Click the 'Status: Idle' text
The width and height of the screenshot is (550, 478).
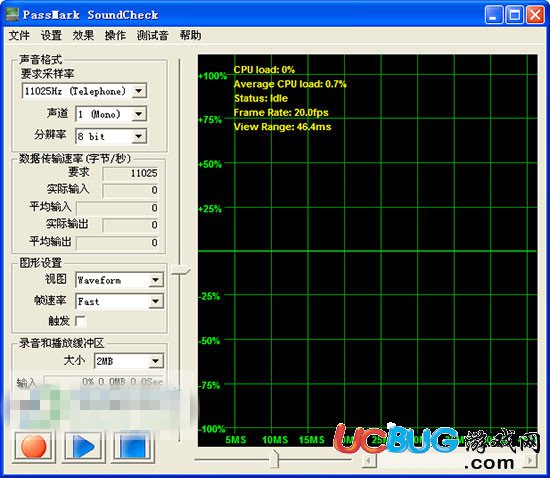[x=261, y=98]
